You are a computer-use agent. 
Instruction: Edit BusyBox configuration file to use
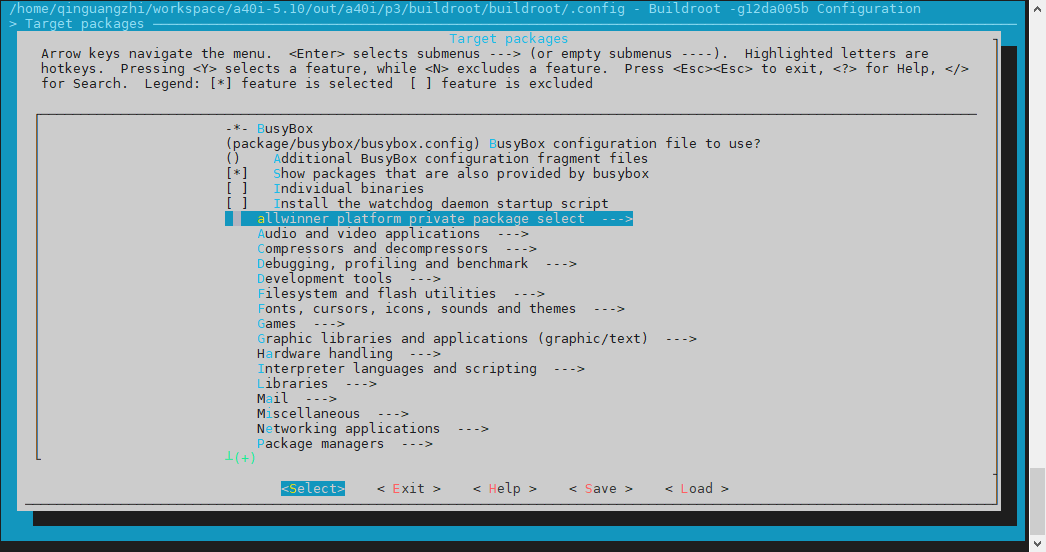pos(493,144)
